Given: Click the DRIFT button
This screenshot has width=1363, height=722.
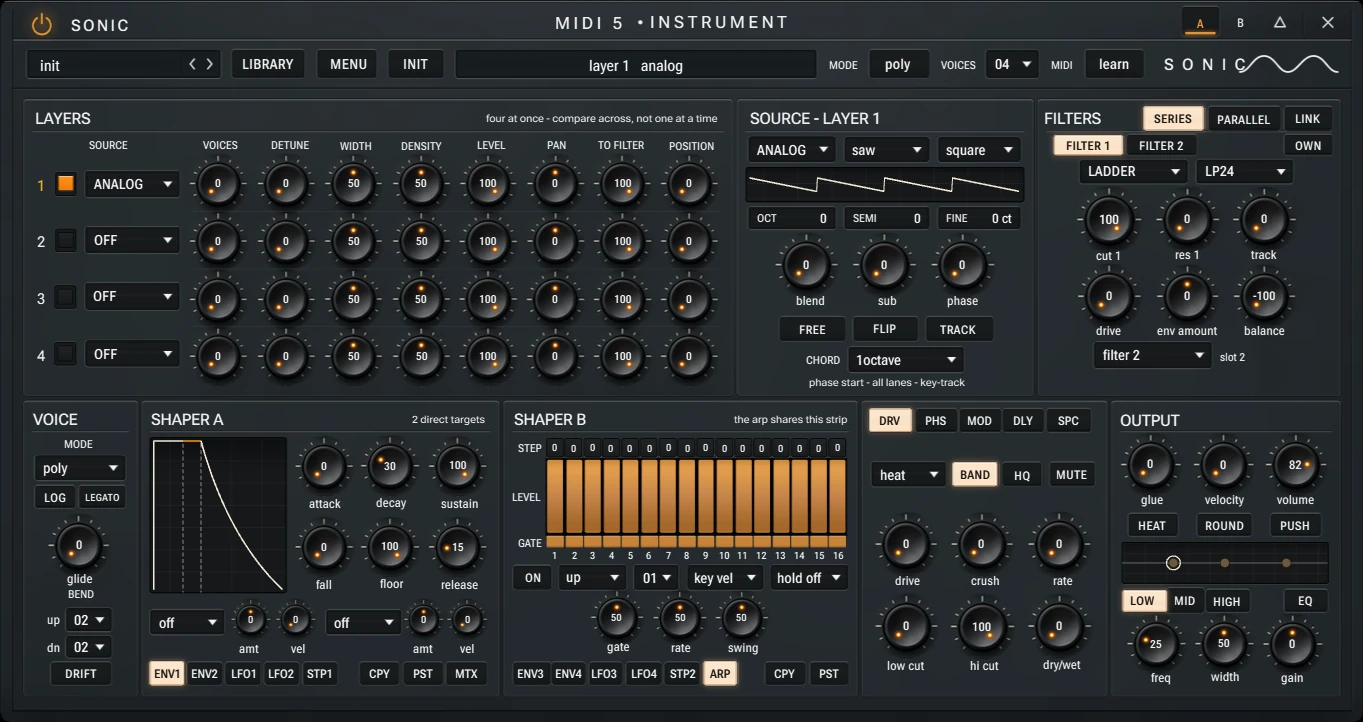Looking at the screenshot, I should (81, 674).
